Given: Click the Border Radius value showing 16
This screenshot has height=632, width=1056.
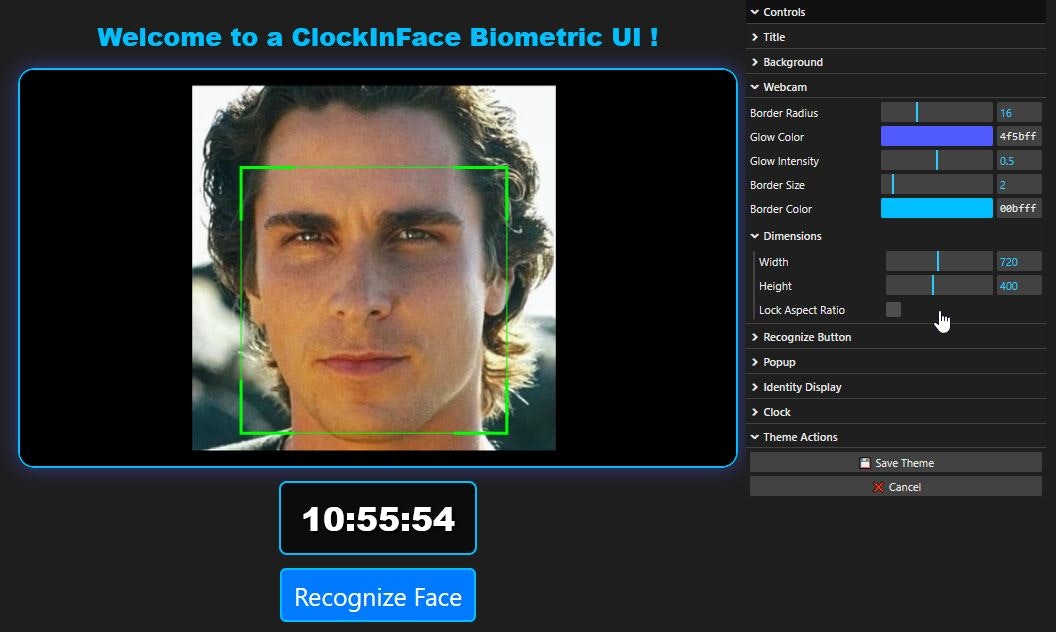Looking at the screenshot, I should [x=1018, y=112].
